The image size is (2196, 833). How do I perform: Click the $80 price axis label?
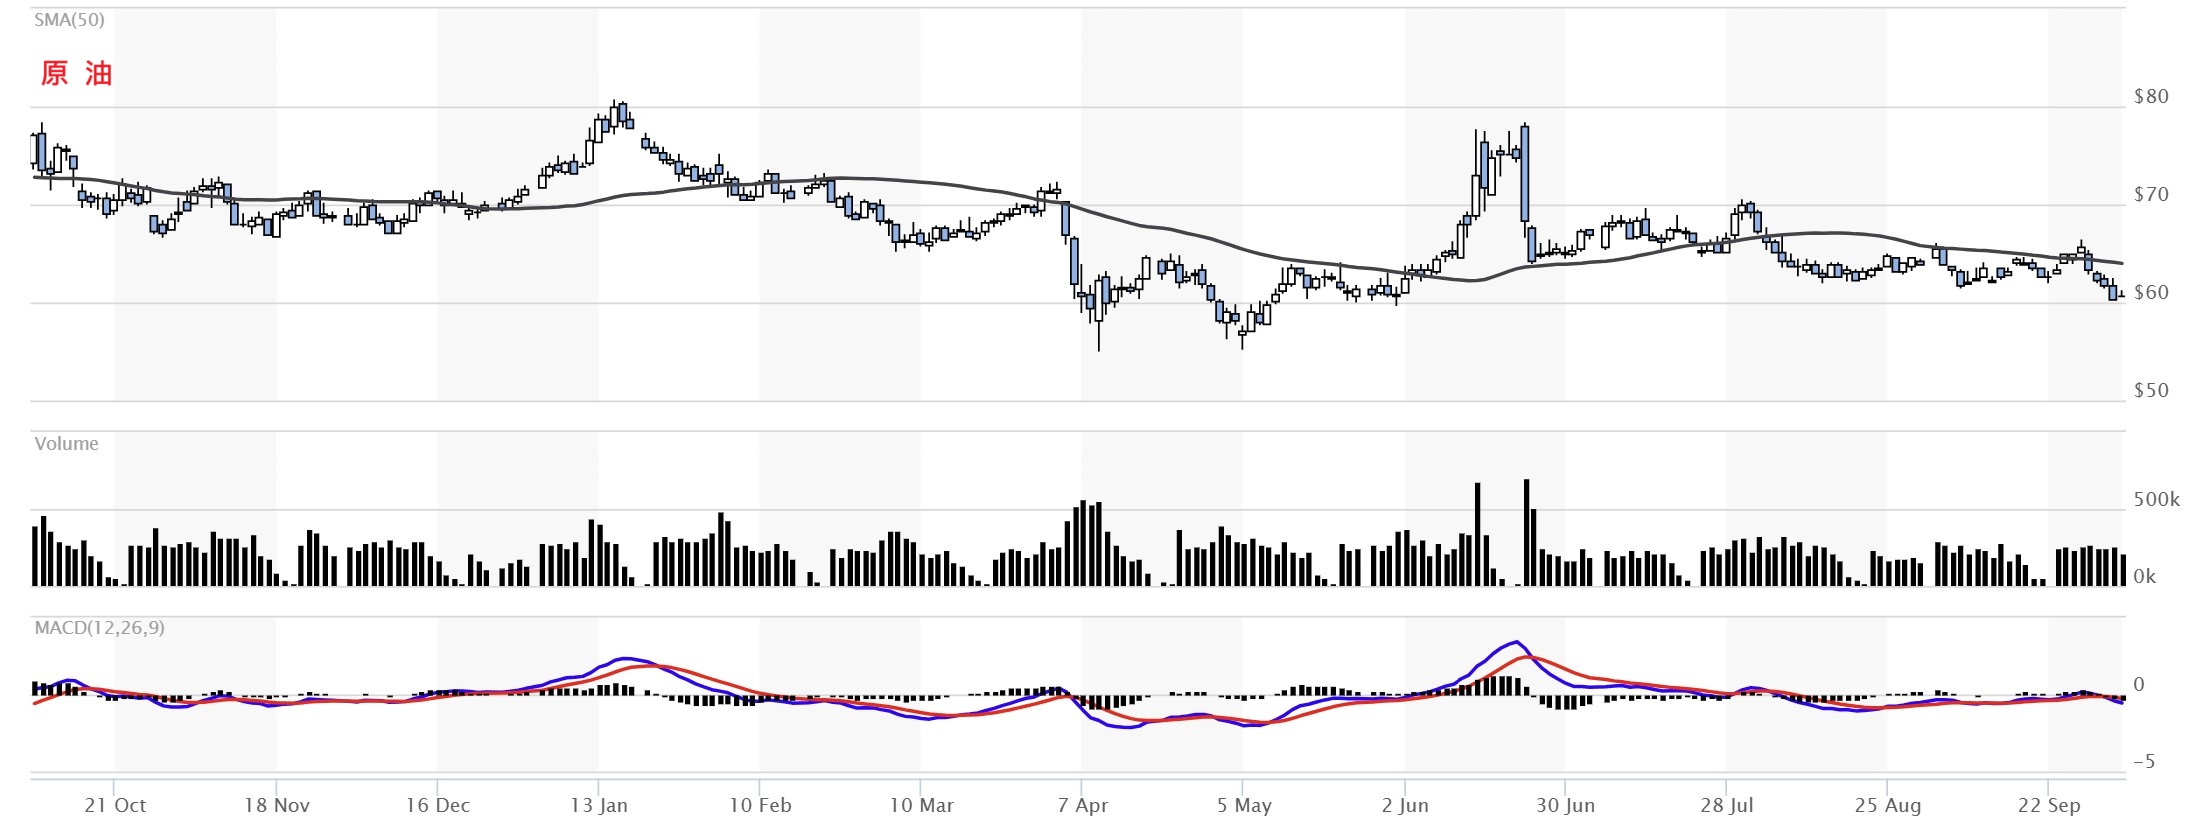click(x=2150, y=97)
